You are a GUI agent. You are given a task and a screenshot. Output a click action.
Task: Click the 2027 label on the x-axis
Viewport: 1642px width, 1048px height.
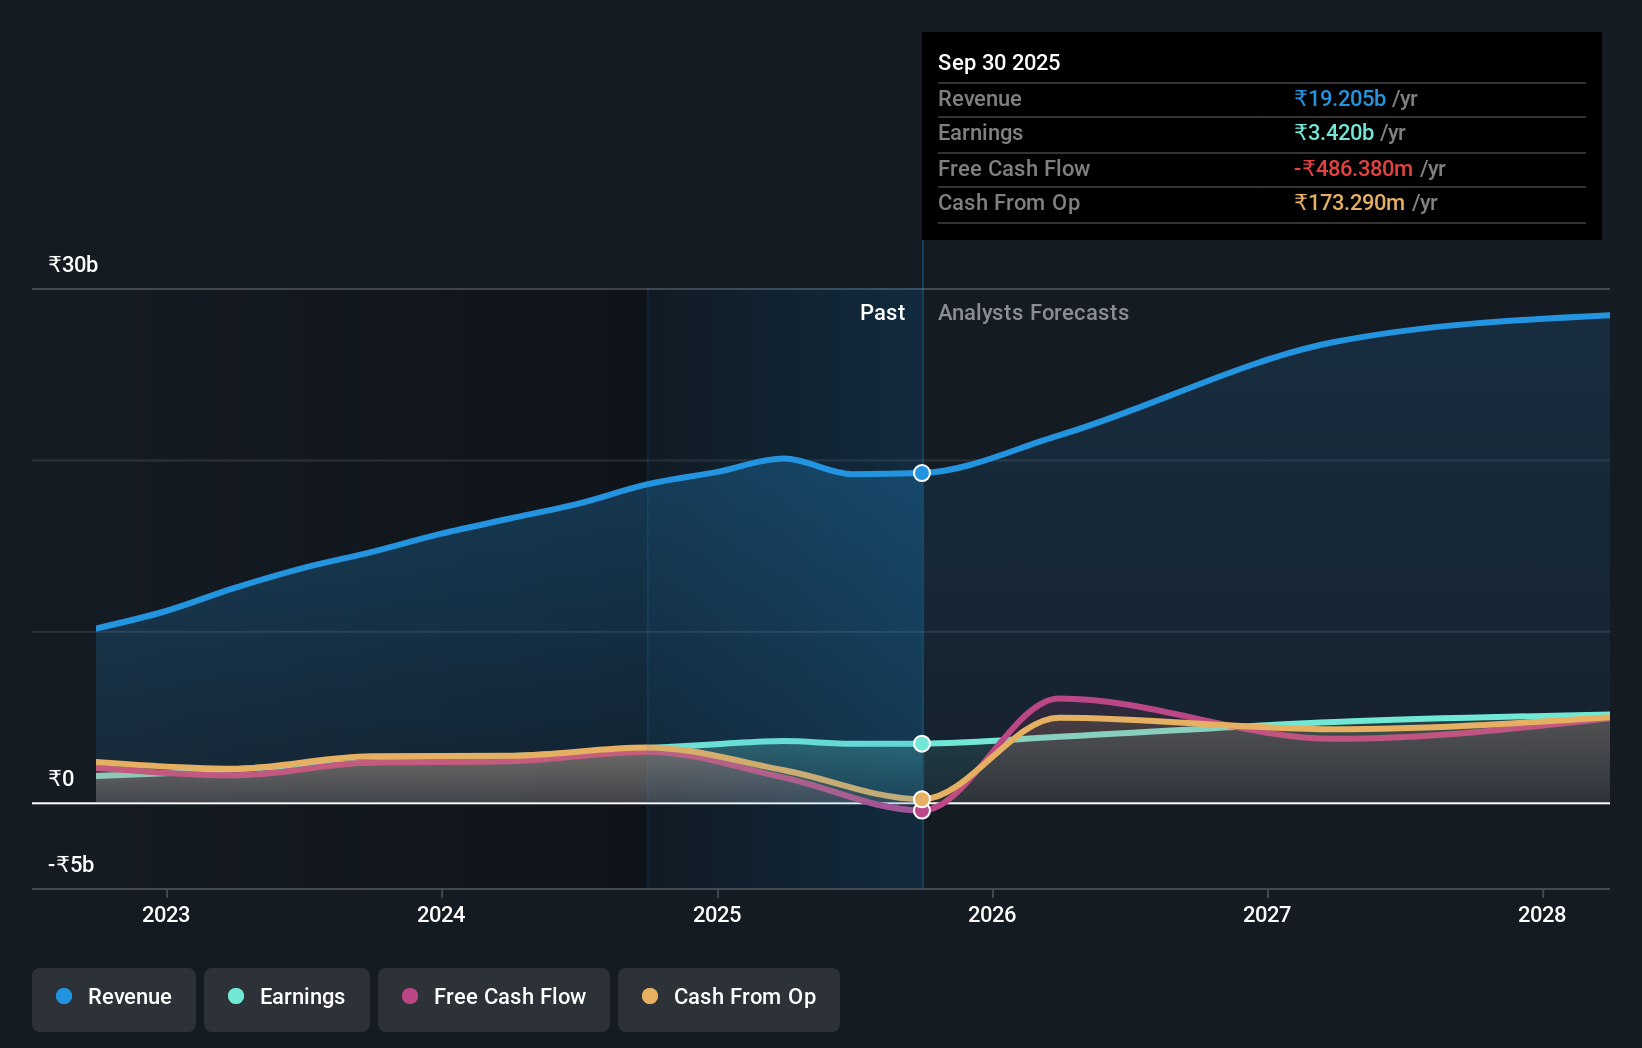1266,914
